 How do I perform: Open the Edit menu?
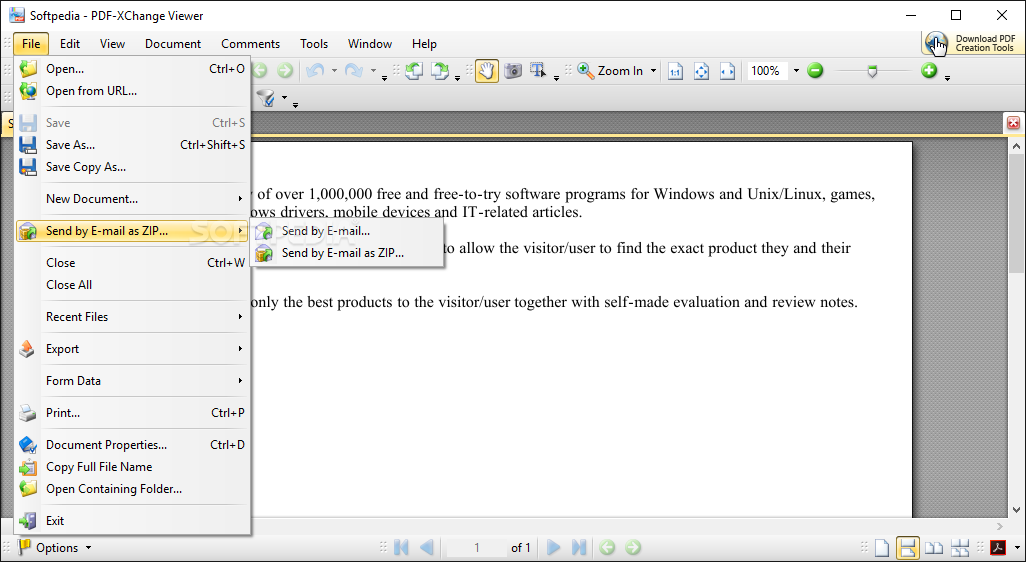pos(70,44)
